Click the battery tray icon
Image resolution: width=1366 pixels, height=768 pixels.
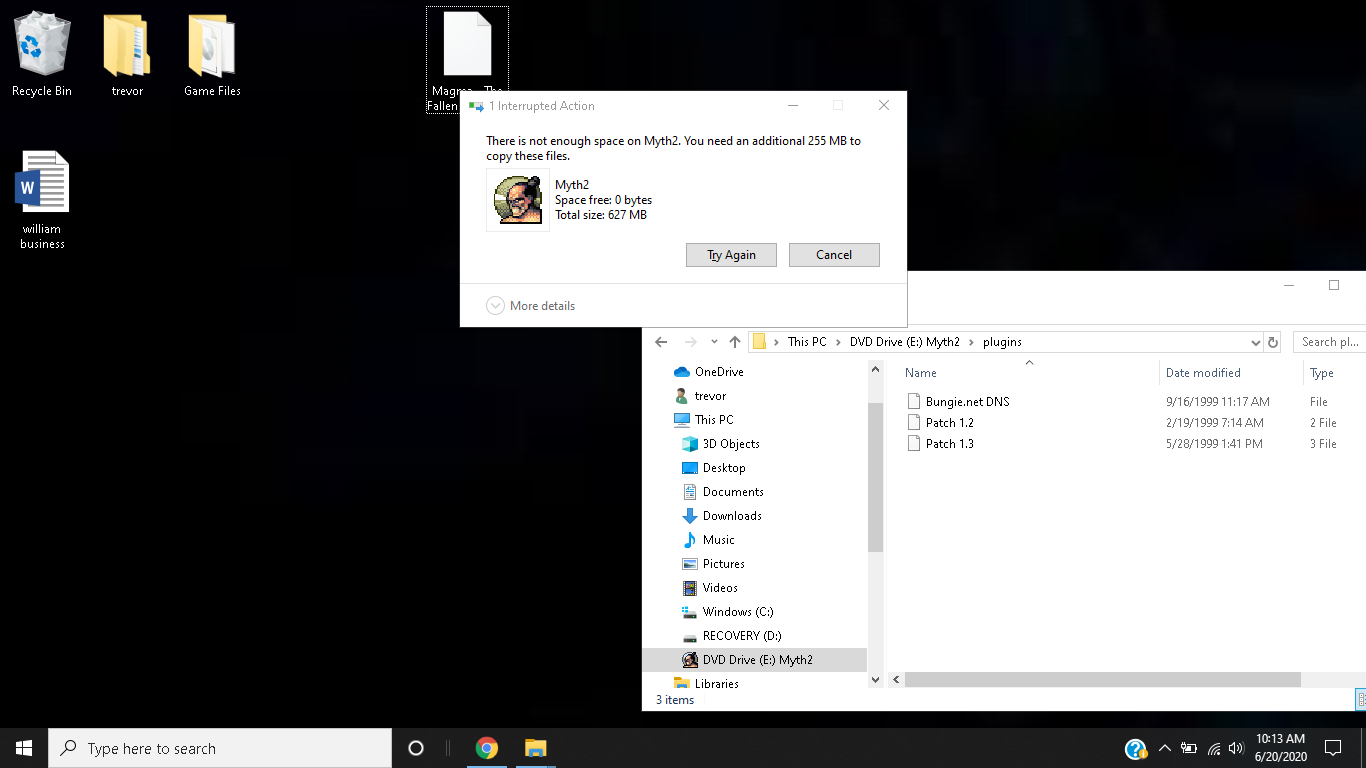tap(1189, 748)
